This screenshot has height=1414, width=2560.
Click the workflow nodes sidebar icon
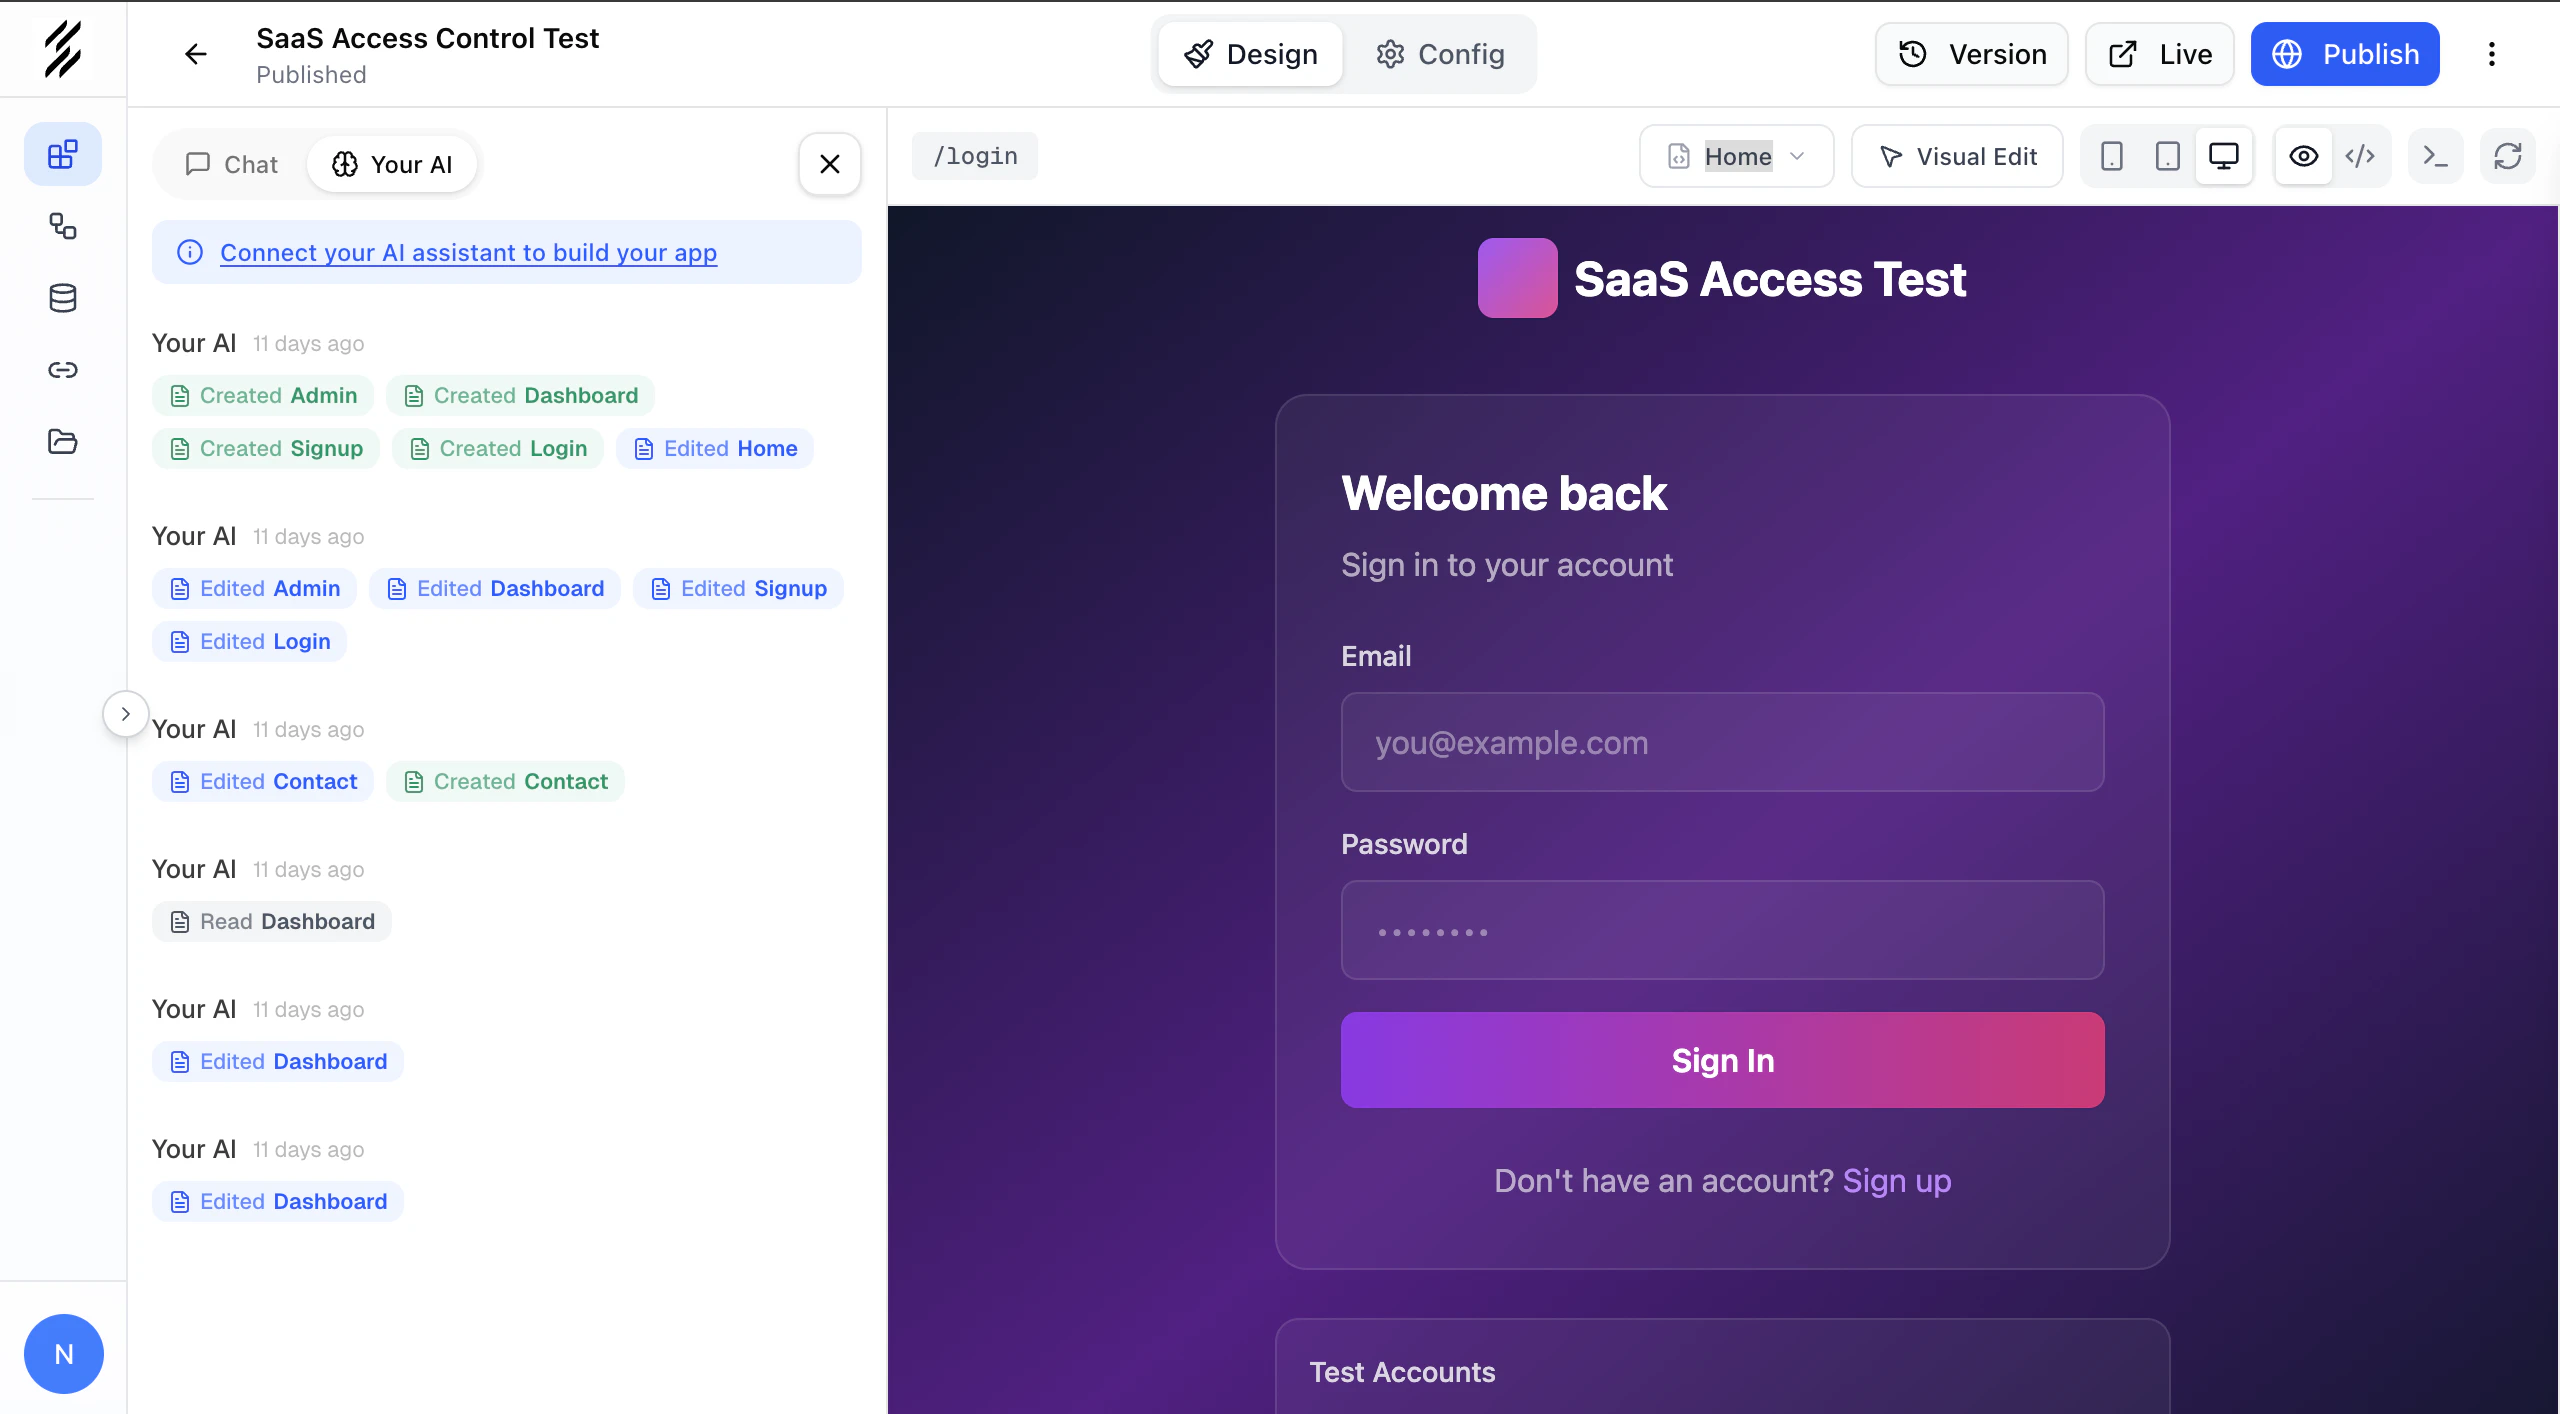tap(62, 226)
